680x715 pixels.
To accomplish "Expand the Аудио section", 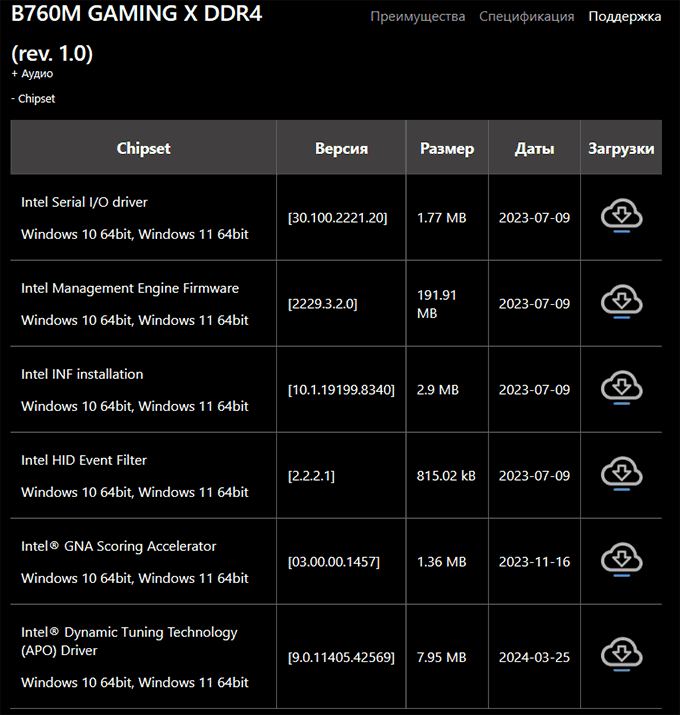I will [x=32, y=74].
